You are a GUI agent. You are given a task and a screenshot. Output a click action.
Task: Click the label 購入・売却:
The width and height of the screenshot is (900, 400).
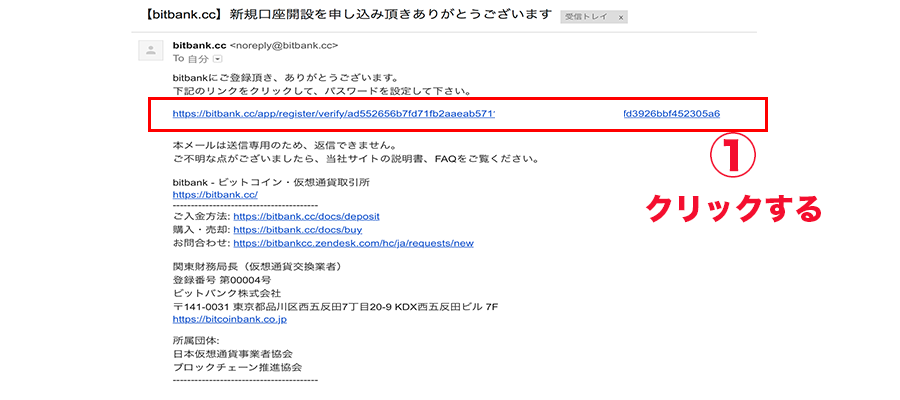(201, 230)
